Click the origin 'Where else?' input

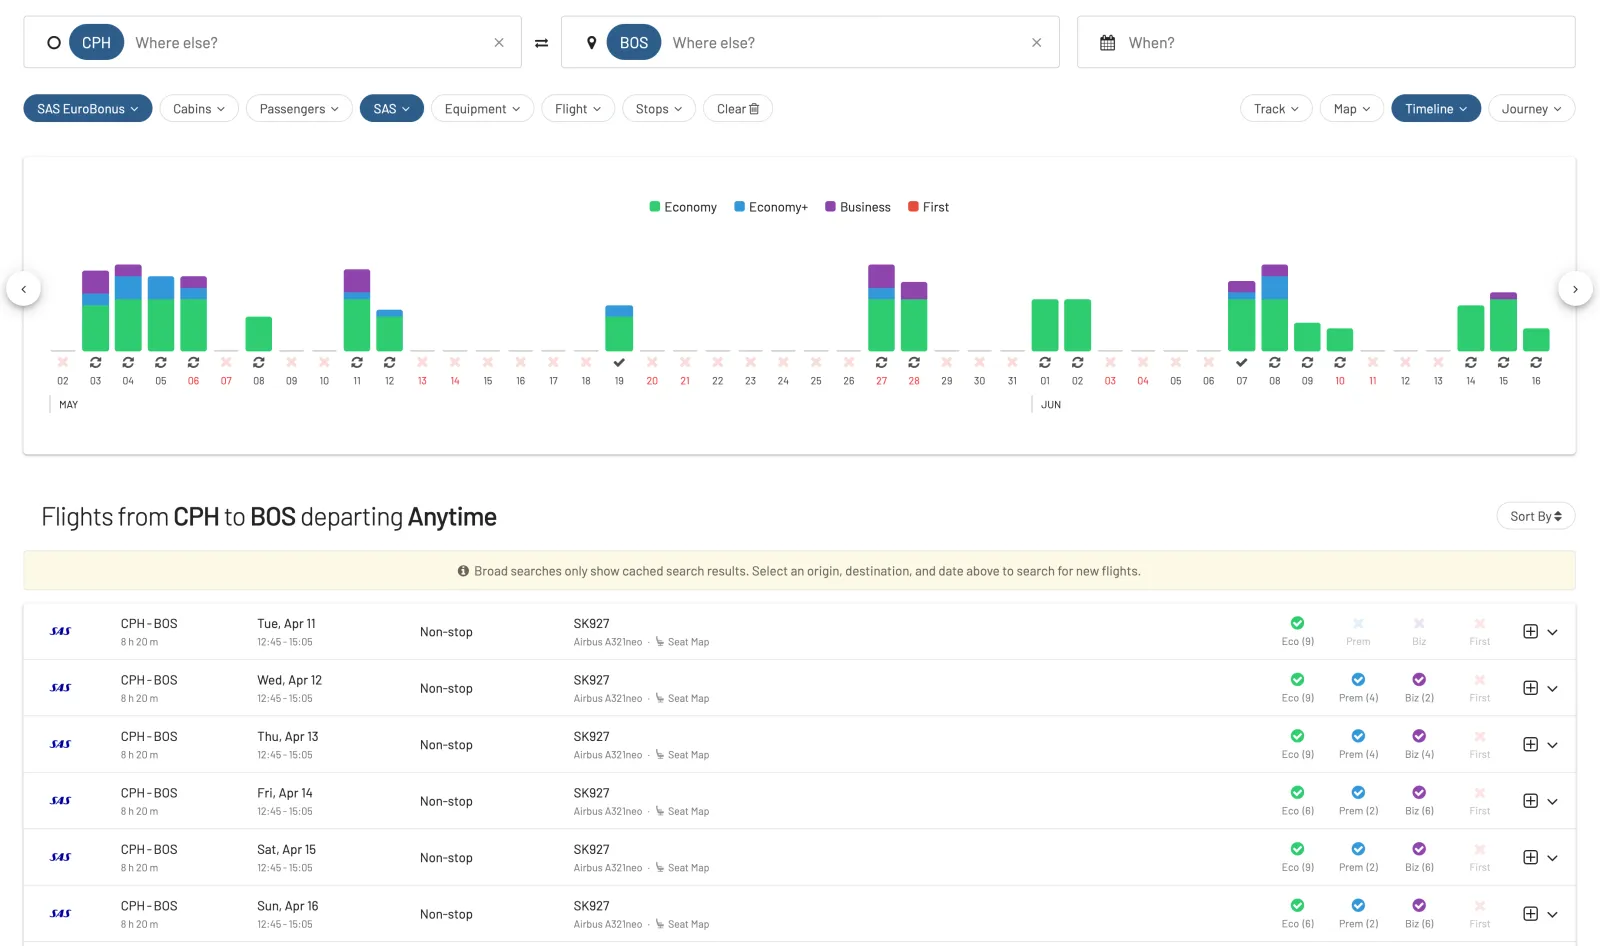(309, 43)
